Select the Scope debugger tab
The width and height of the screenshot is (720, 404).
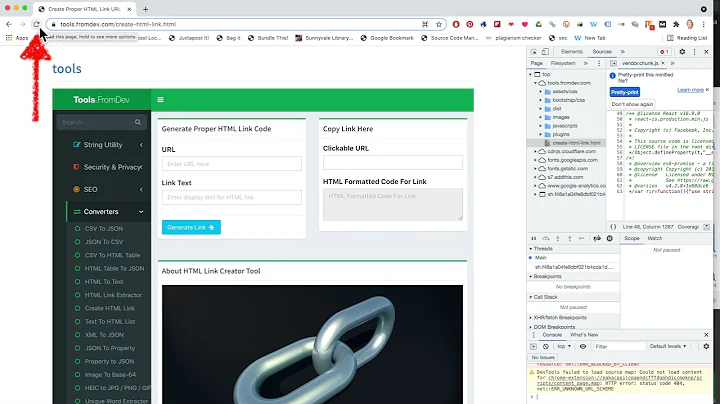[x=631, y=238]
